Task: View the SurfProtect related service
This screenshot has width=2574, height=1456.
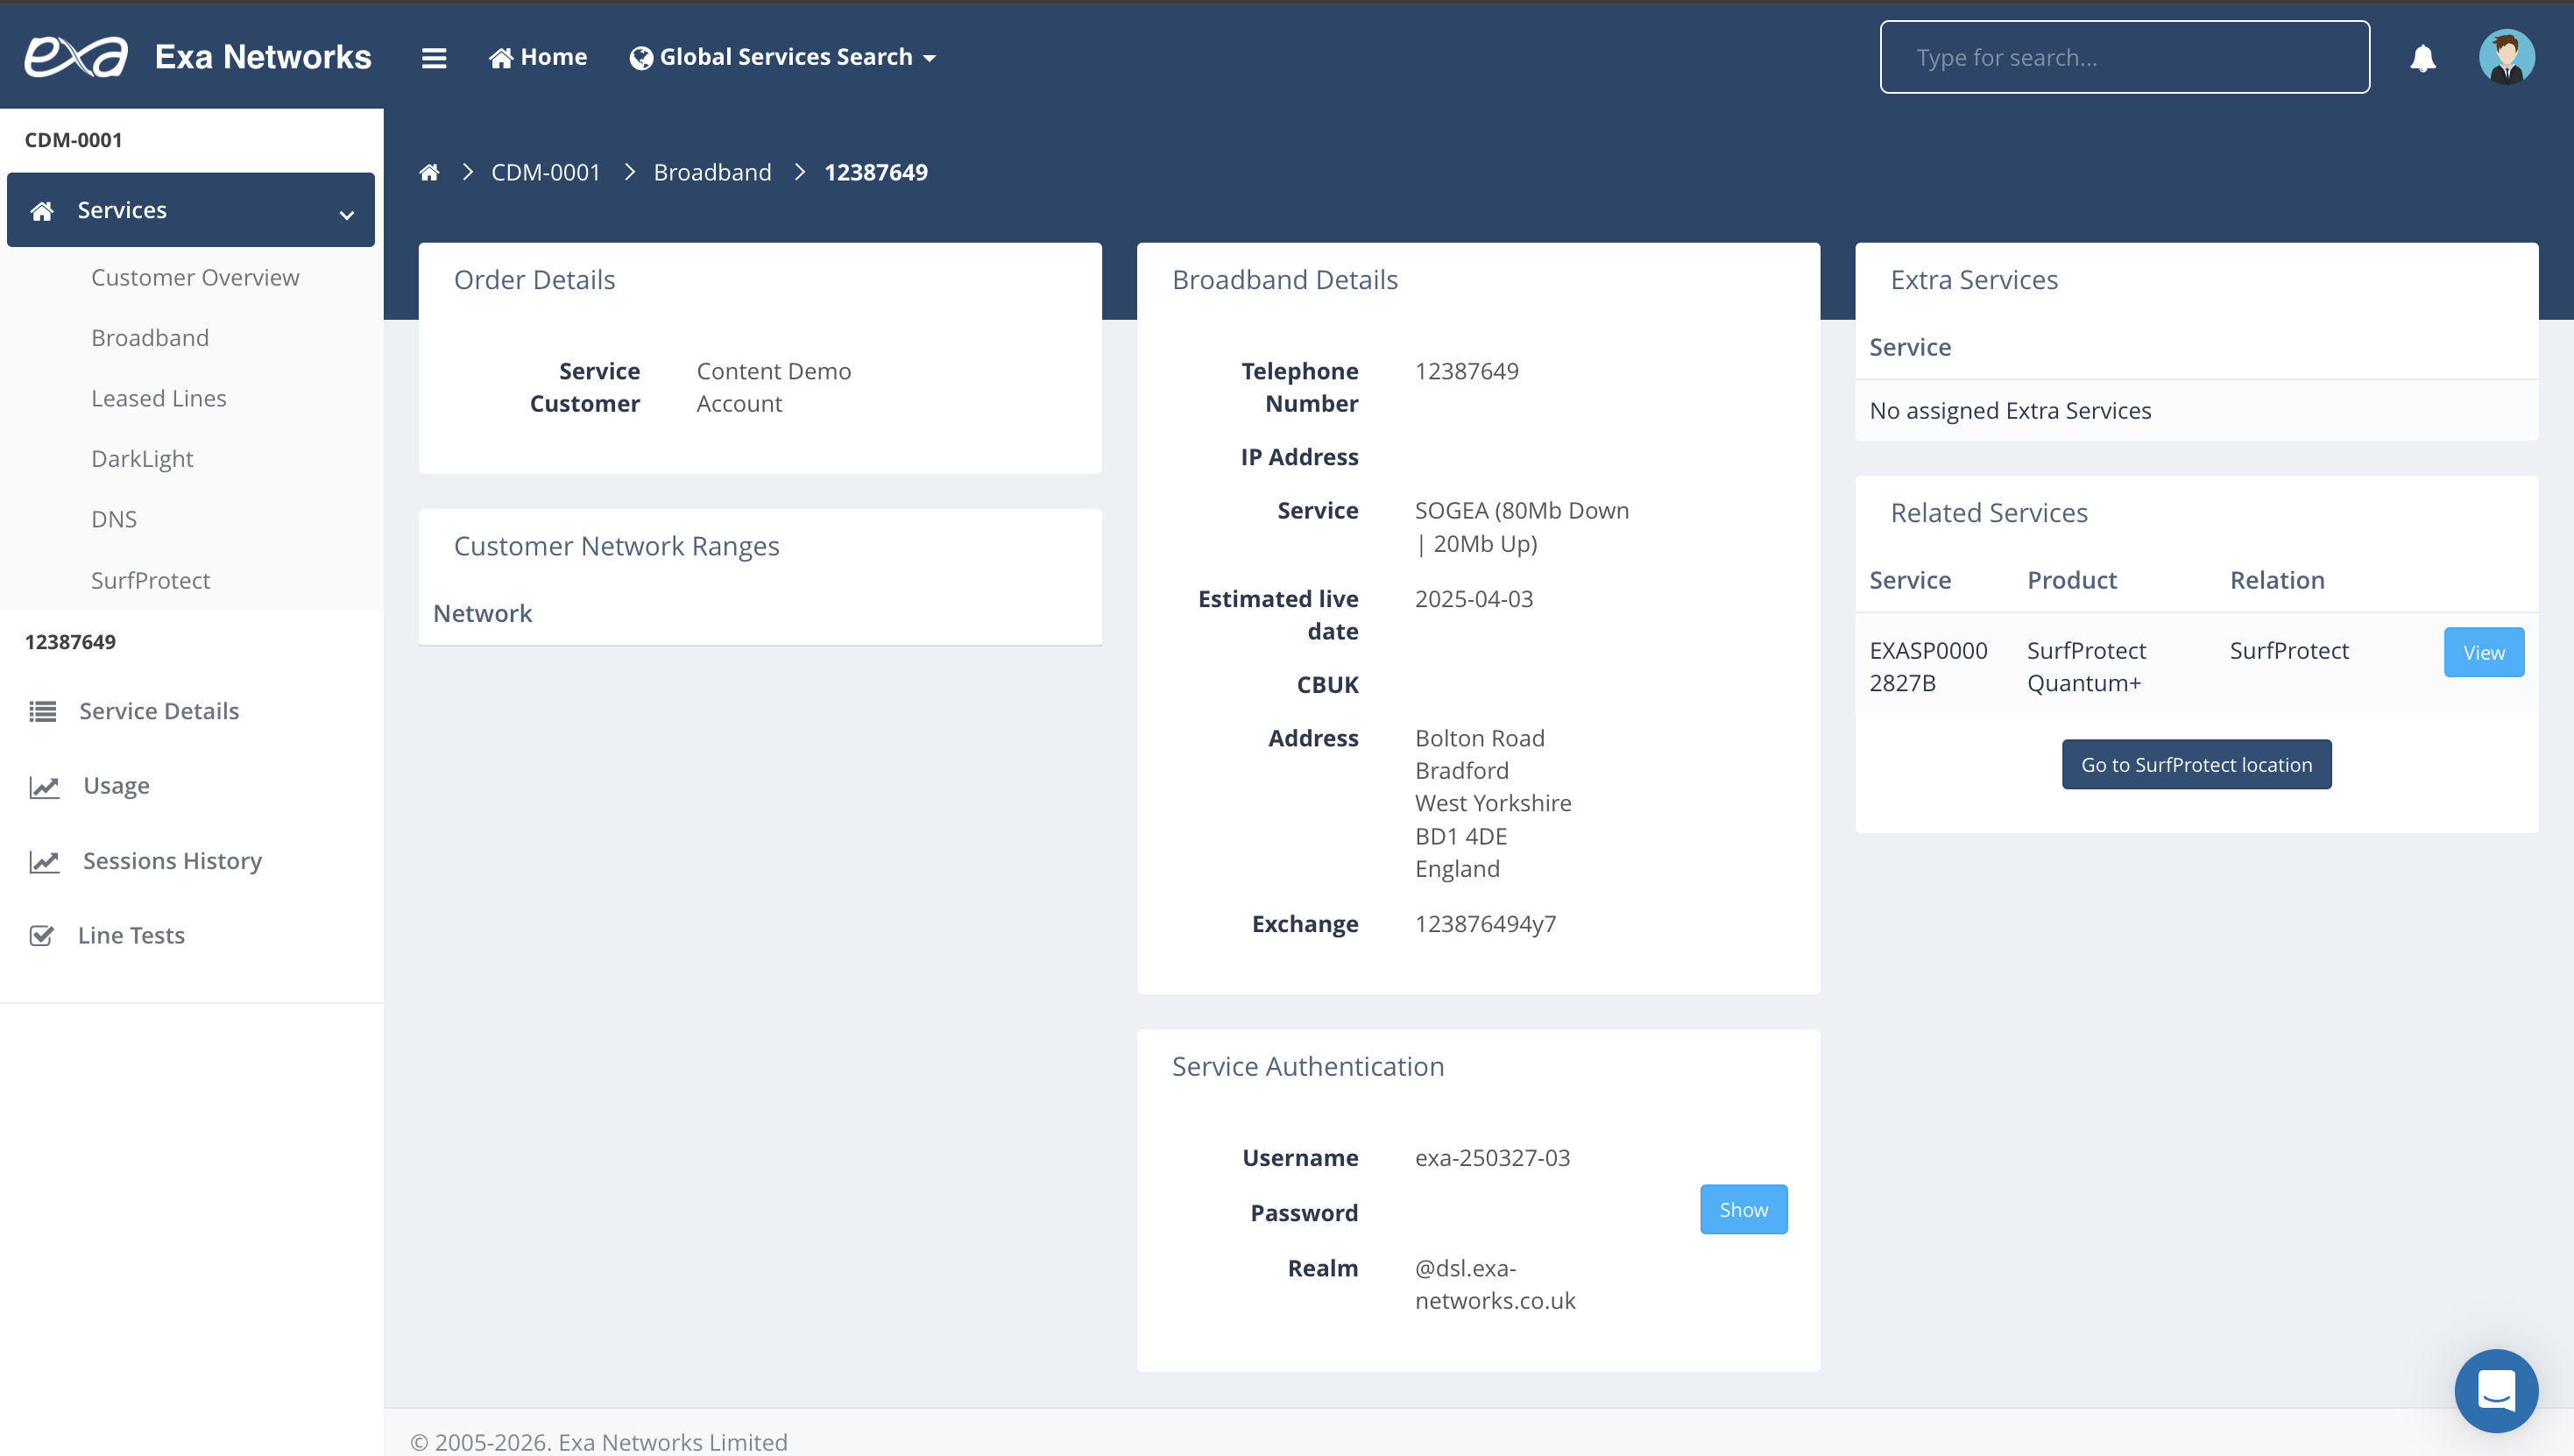Action: pyautogui.click(x=2483, y=652)
